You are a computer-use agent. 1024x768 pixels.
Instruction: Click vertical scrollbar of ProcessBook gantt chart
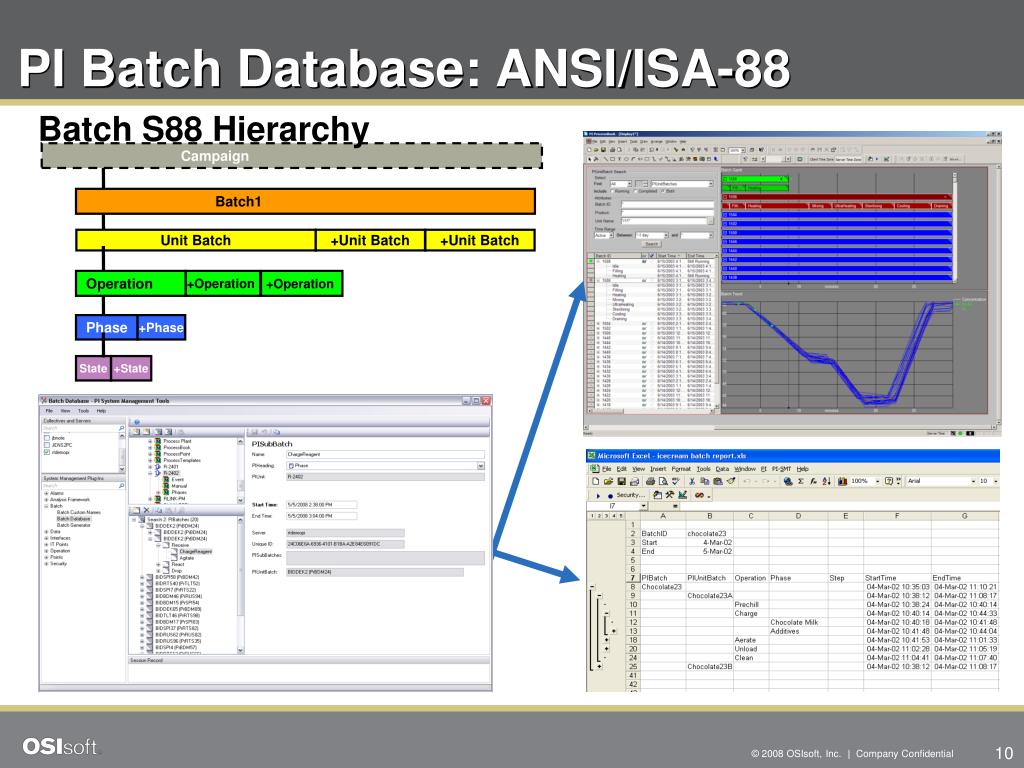tap(954, 227)
